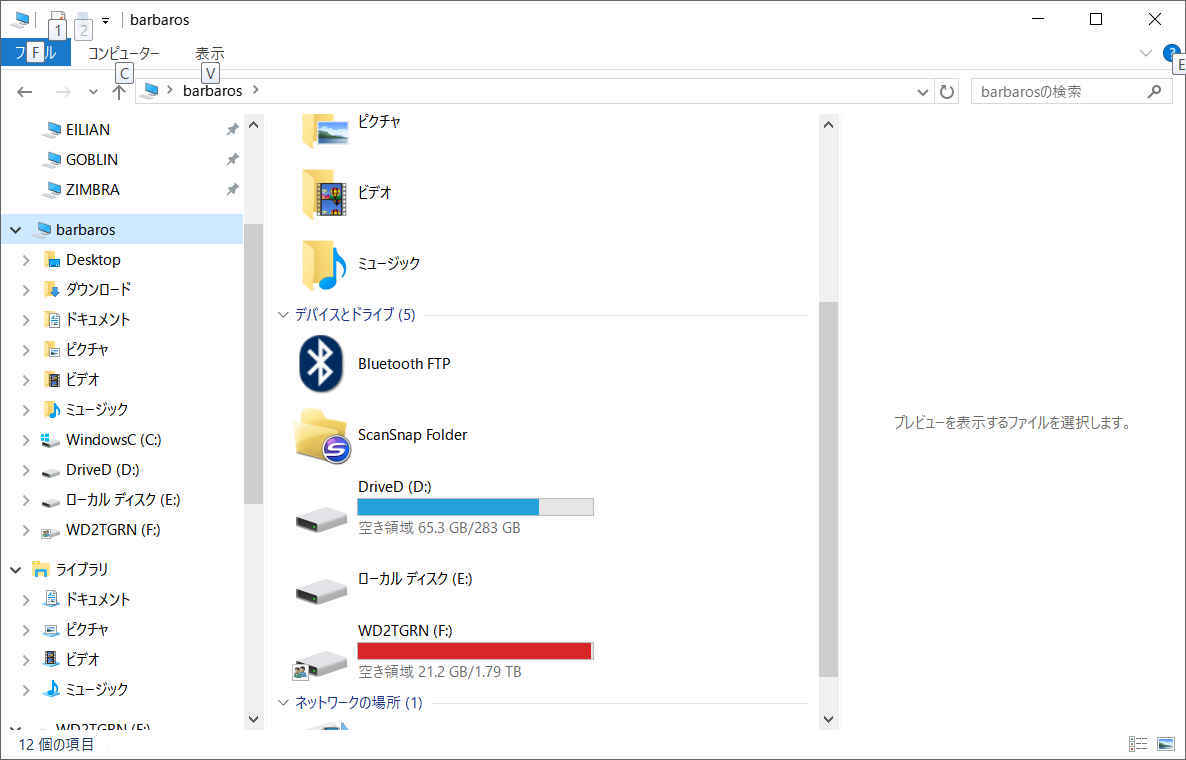The height and width of the screenshot is (760, 1186).
Task: Select ZIMBRA in quick access
Action: click(x=92, y=190)
